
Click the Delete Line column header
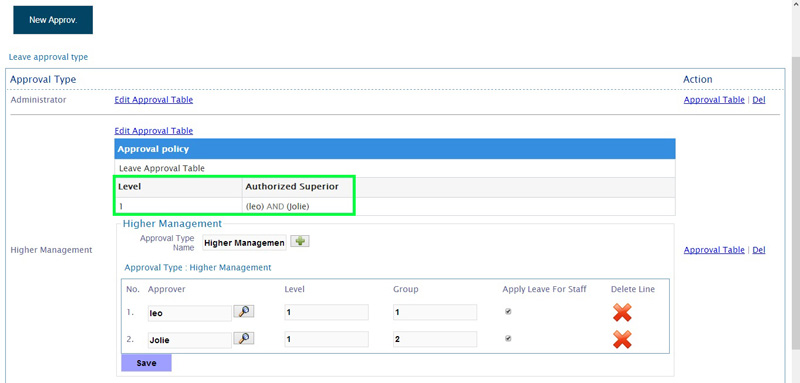pos(633,289)
